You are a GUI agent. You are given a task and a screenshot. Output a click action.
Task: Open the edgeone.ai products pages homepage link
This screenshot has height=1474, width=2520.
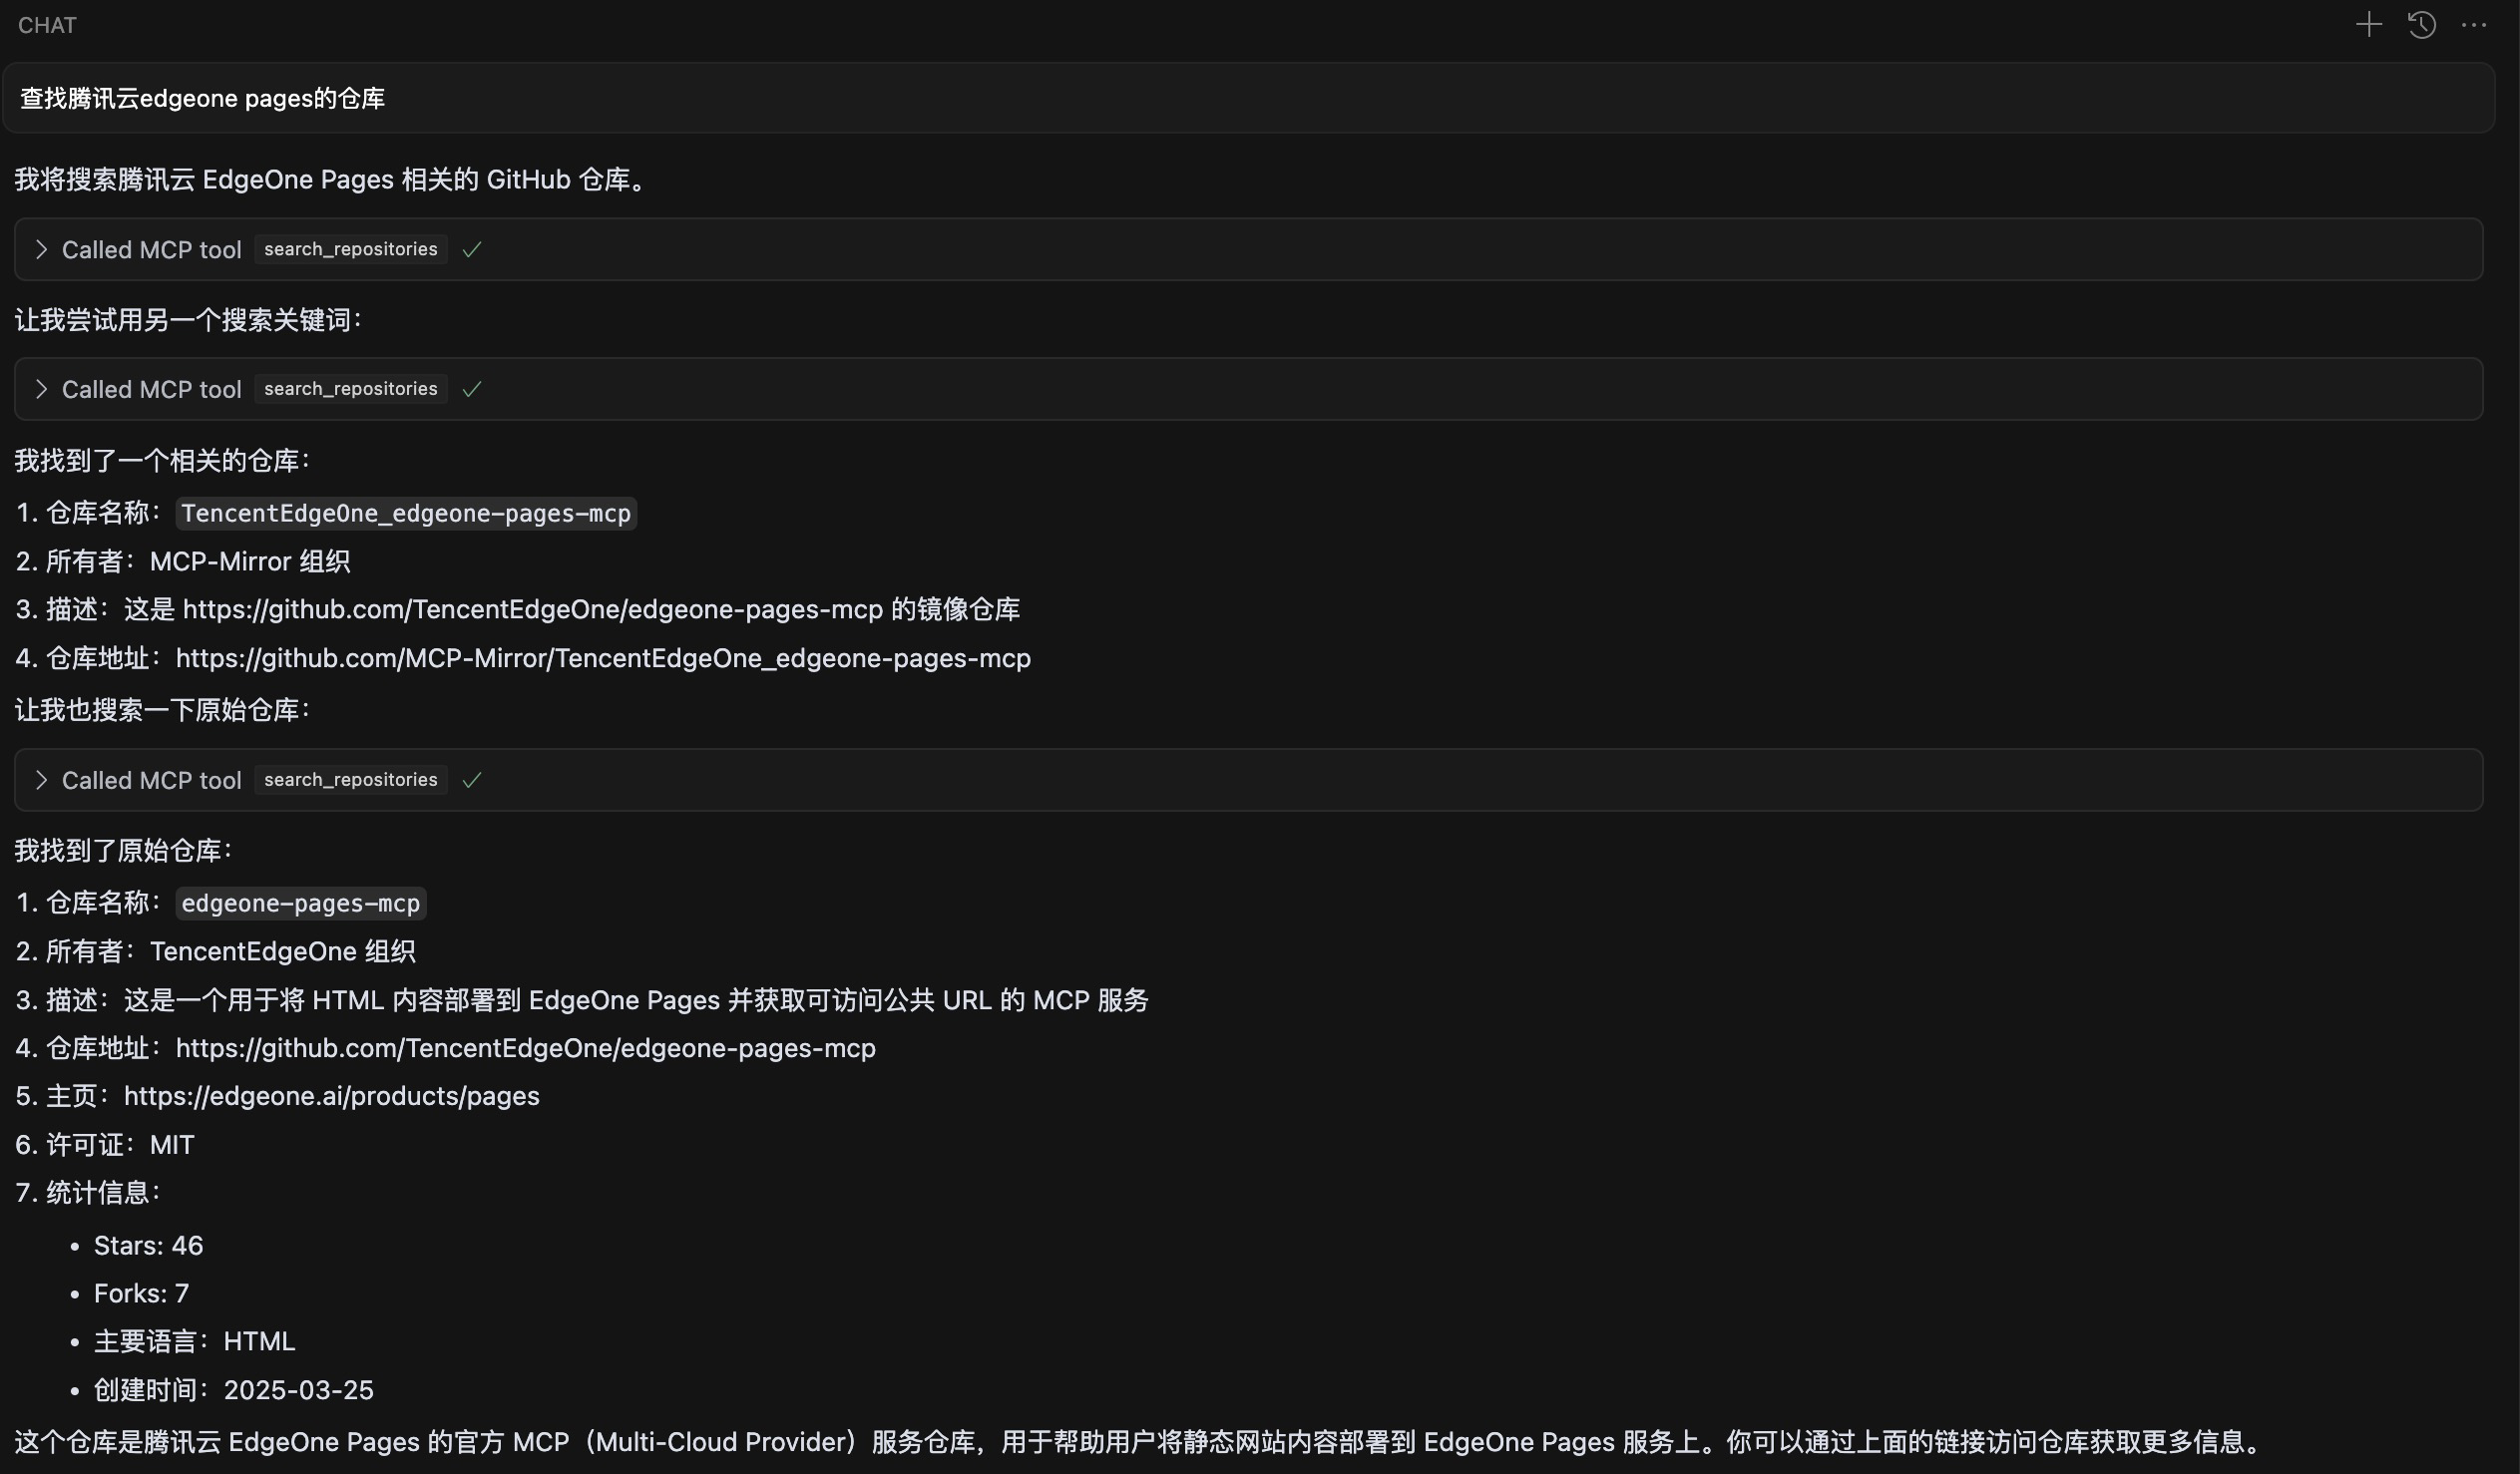[x=331, y=1096]
